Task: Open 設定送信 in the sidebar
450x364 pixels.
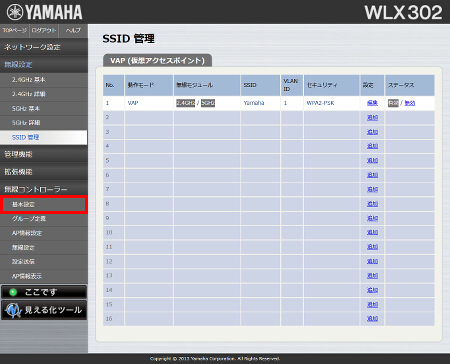Action: coord(44,262)
